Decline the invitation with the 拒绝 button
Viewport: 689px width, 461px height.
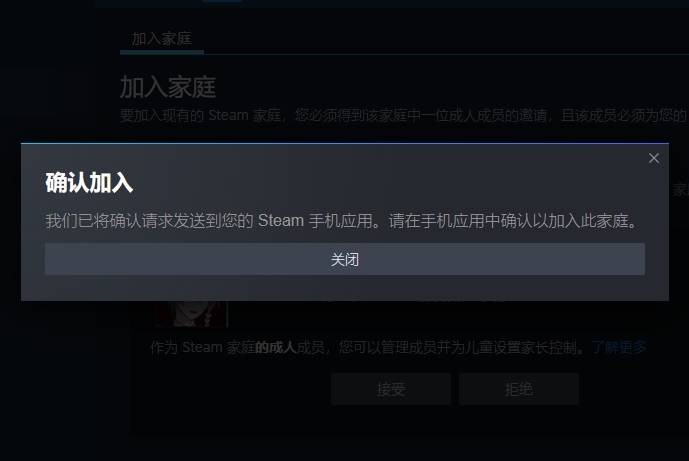(x=519, y=389)
